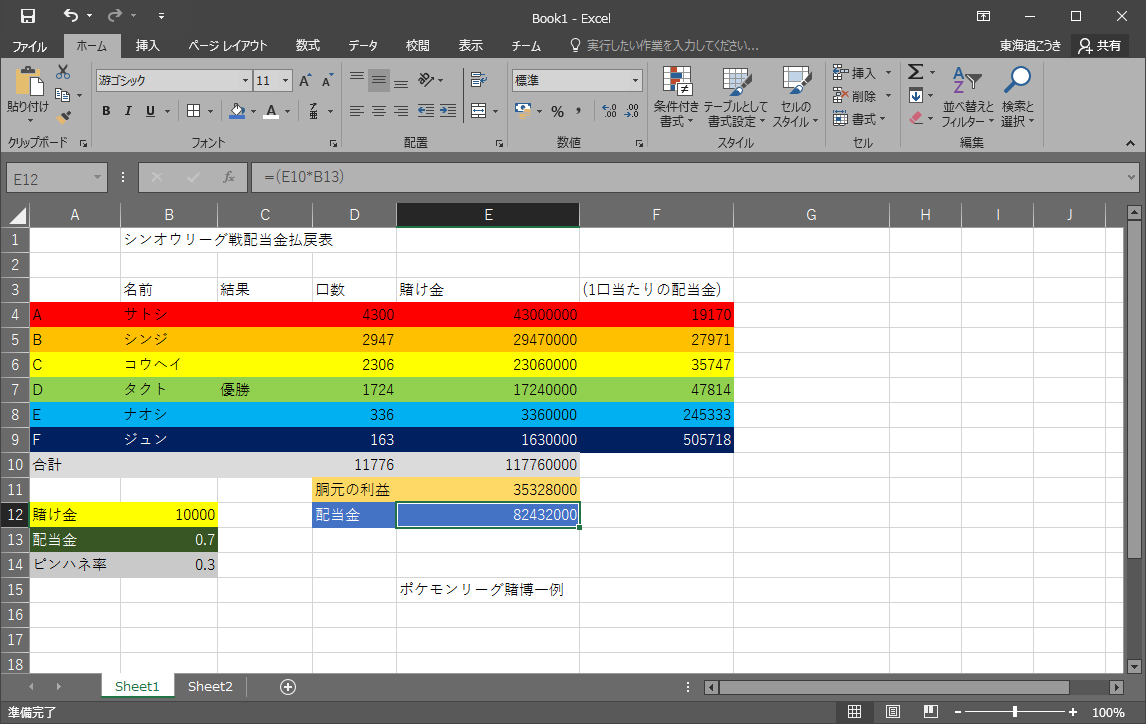Switch to the データ tab
This screenshot has height=724, width=1146.
[x=363, y=46]
